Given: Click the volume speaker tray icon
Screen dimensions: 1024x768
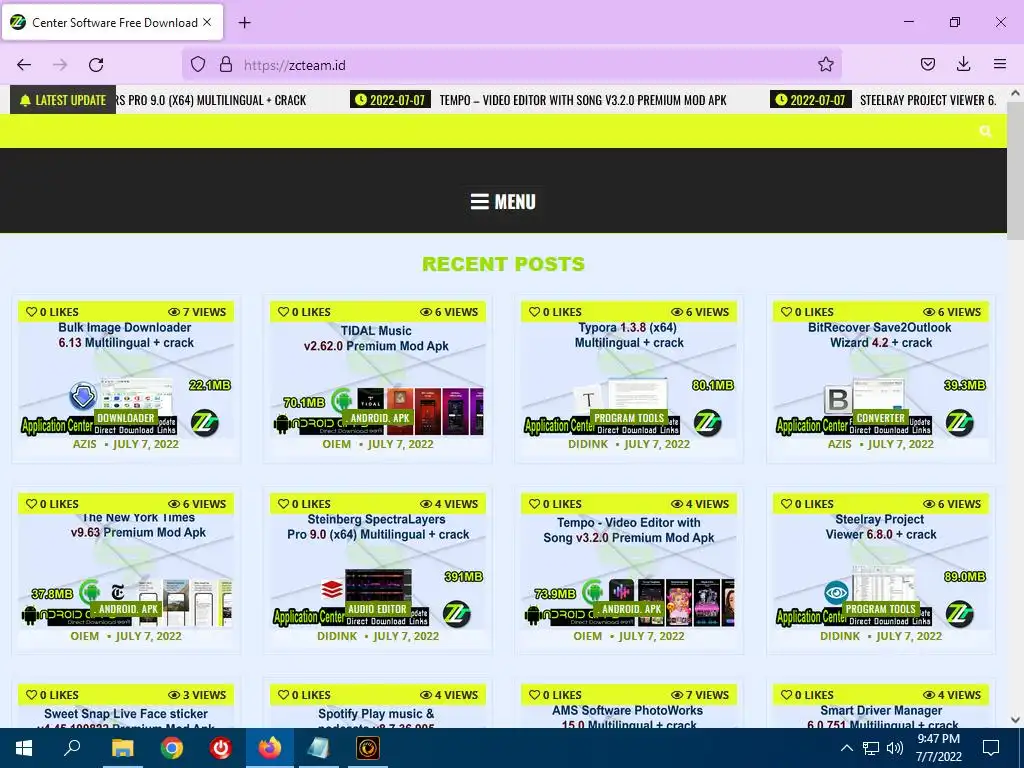Looking at the screenshot, I should point(895,748).
